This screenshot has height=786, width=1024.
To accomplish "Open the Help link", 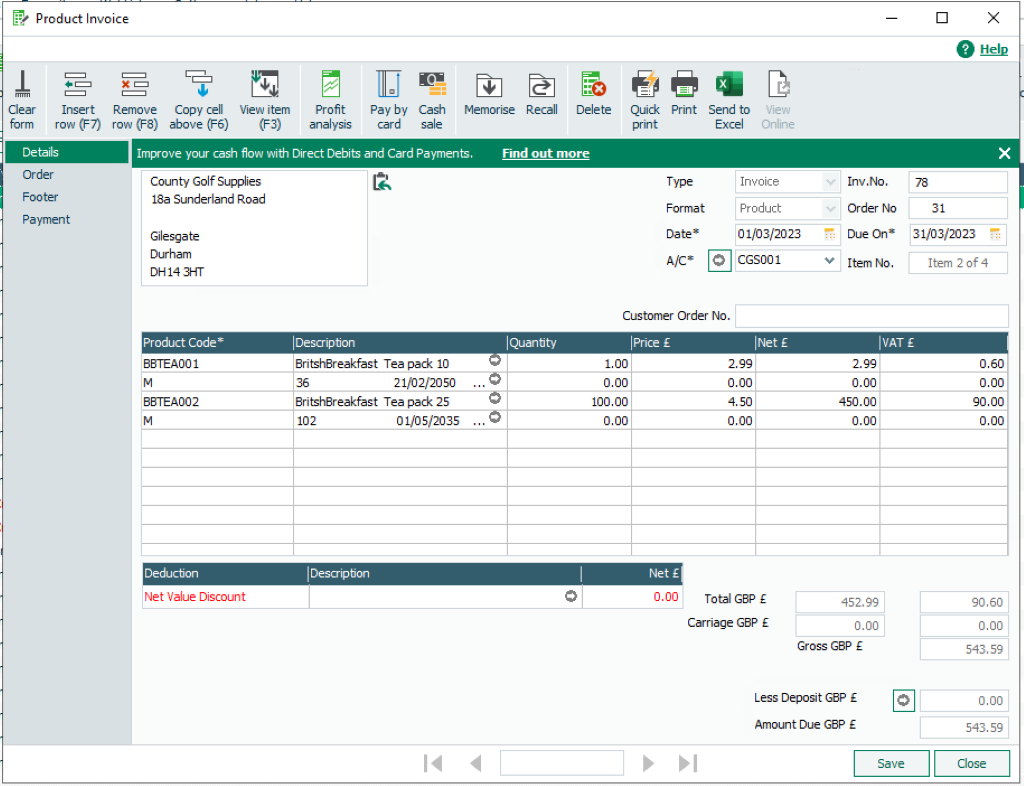I will [x=993, y=49].
